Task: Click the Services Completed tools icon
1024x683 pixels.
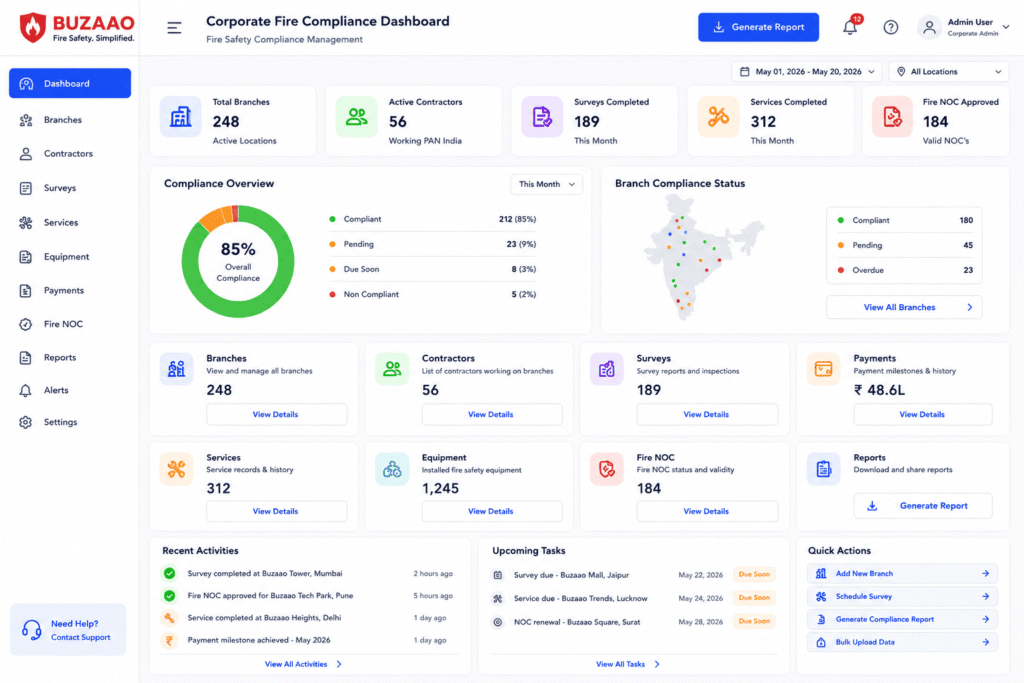Action: [718, 117]
